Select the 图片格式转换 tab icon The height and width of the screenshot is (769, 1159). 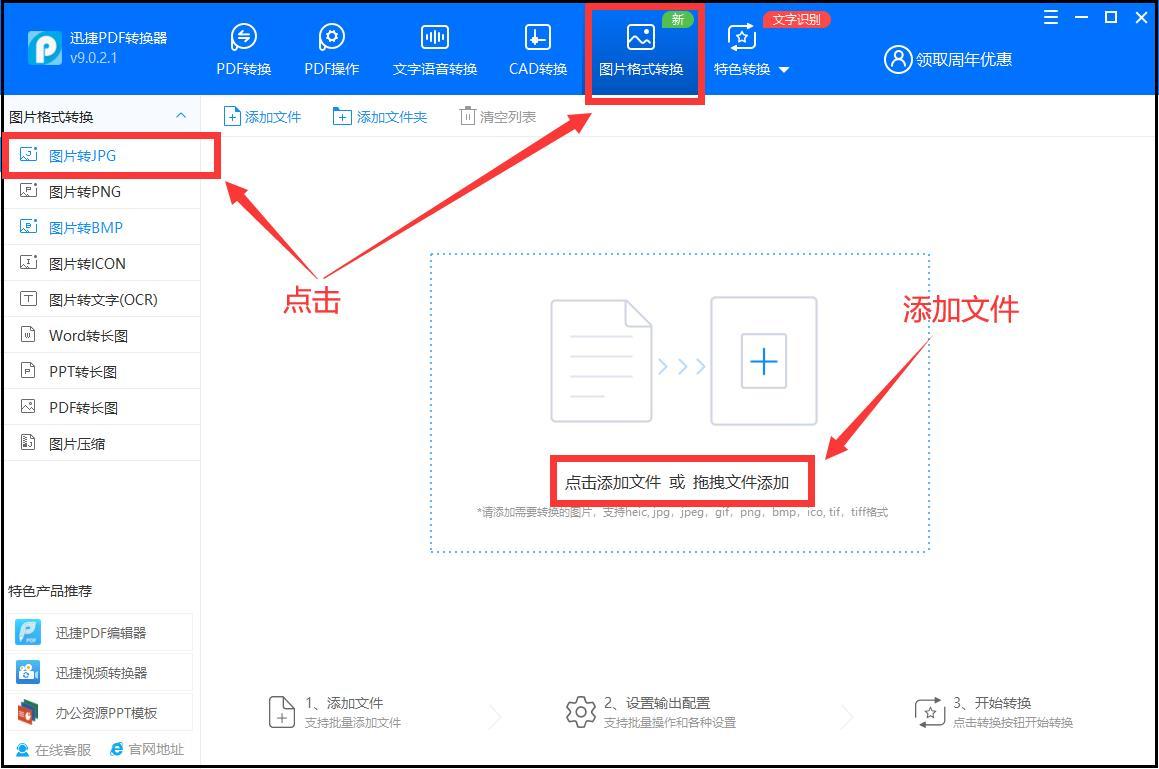643,45
